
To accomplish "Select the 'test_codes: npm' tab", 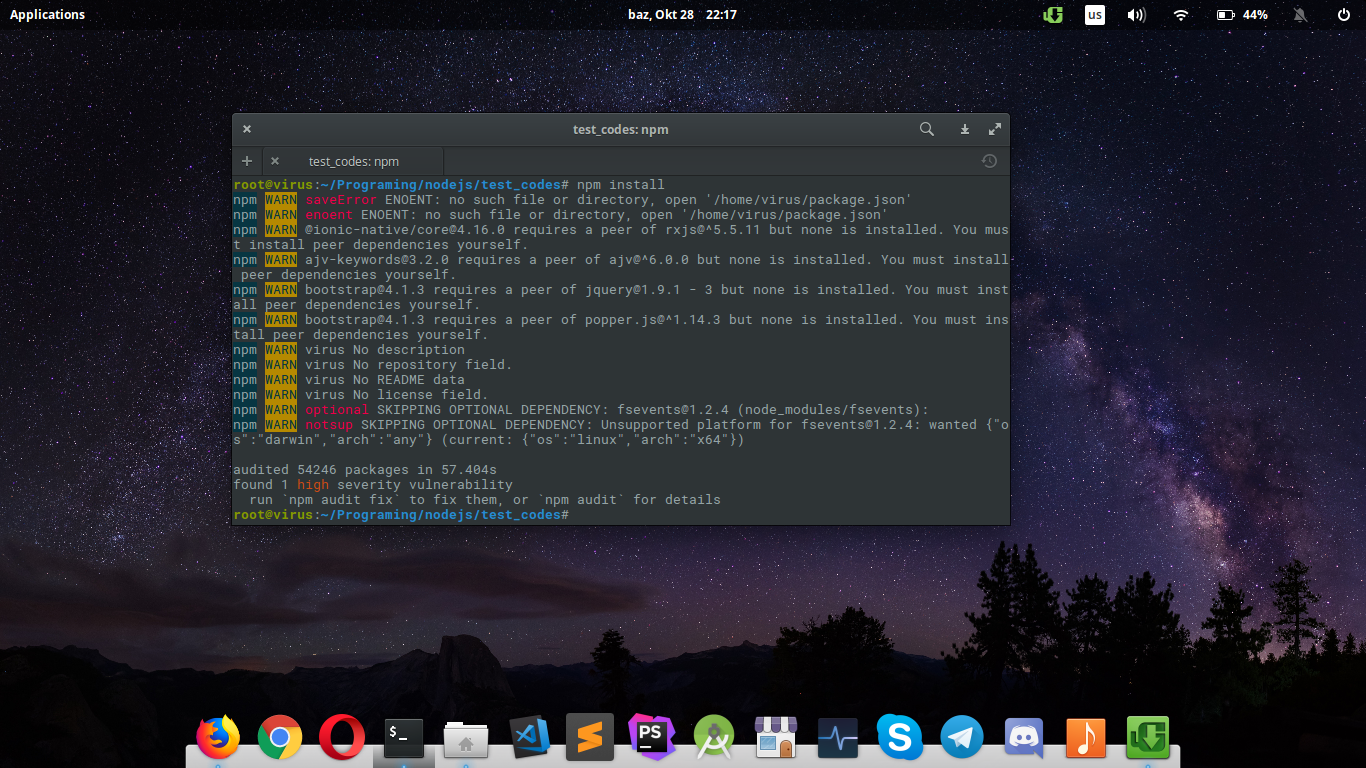I will click(x=353, y=161).
